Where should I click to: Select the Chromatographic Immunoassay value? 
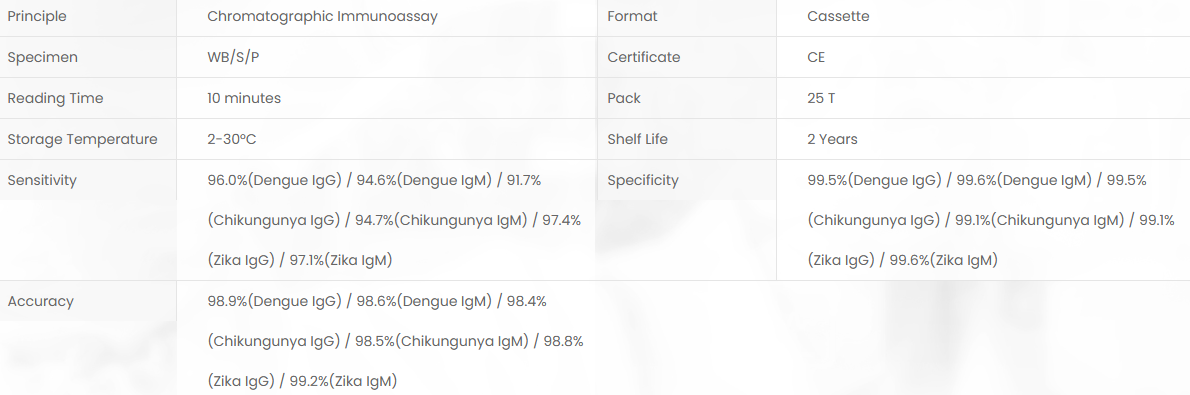click(323, 17)
